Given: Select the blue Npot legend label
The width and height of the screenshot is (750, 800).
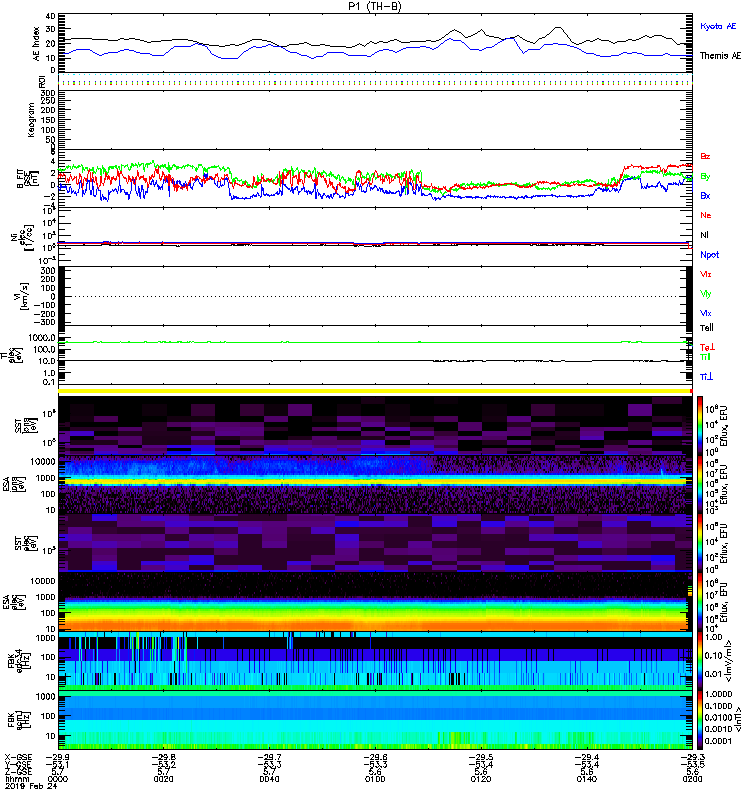Looking at the screenshot, I should pyautogui.click(x=709, y=255).
